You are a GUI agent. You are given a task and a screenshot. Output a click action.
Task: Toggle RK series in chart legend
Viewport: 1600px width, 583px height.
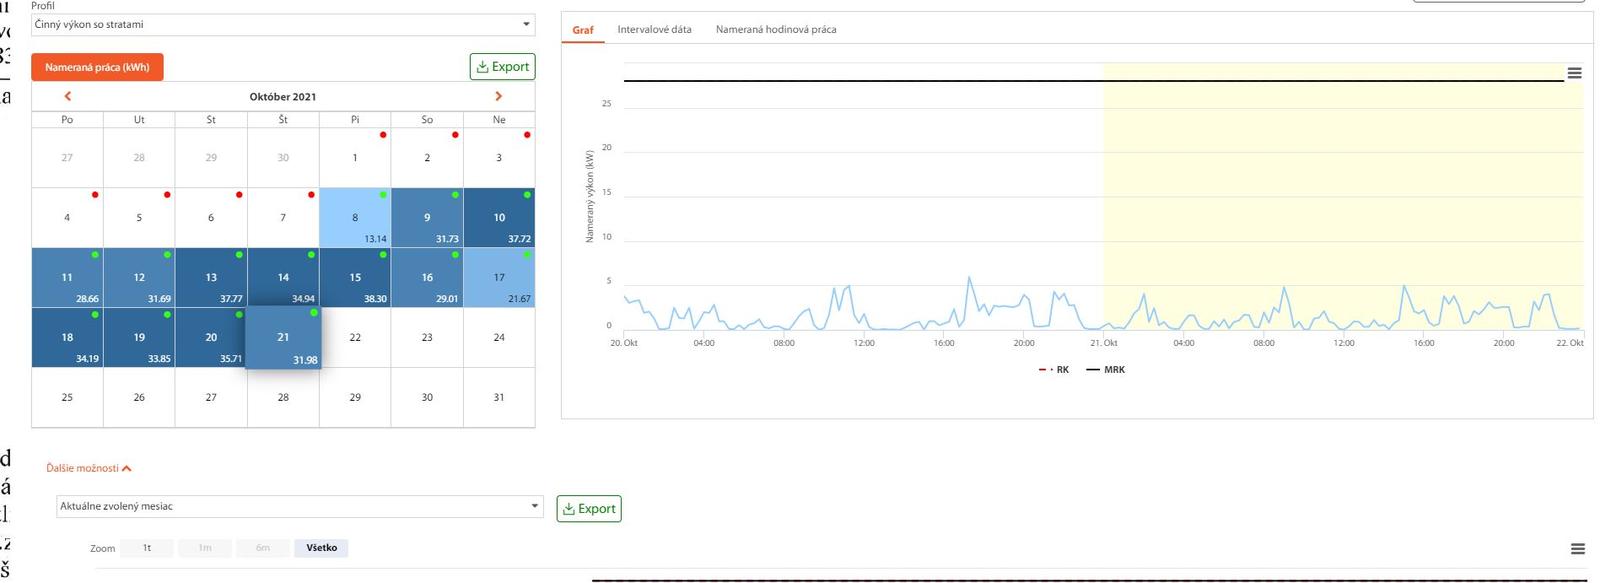coord(1054,370)
